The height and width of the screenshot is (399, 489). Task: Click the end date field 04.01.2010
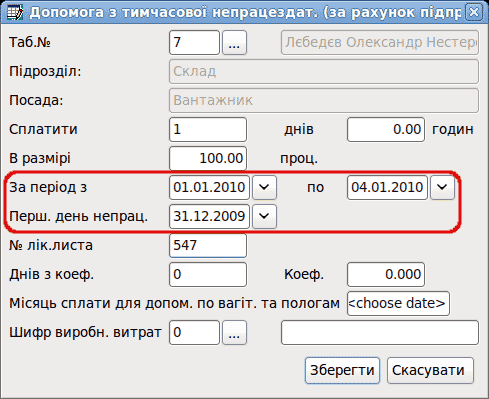(x=387, y=187)
